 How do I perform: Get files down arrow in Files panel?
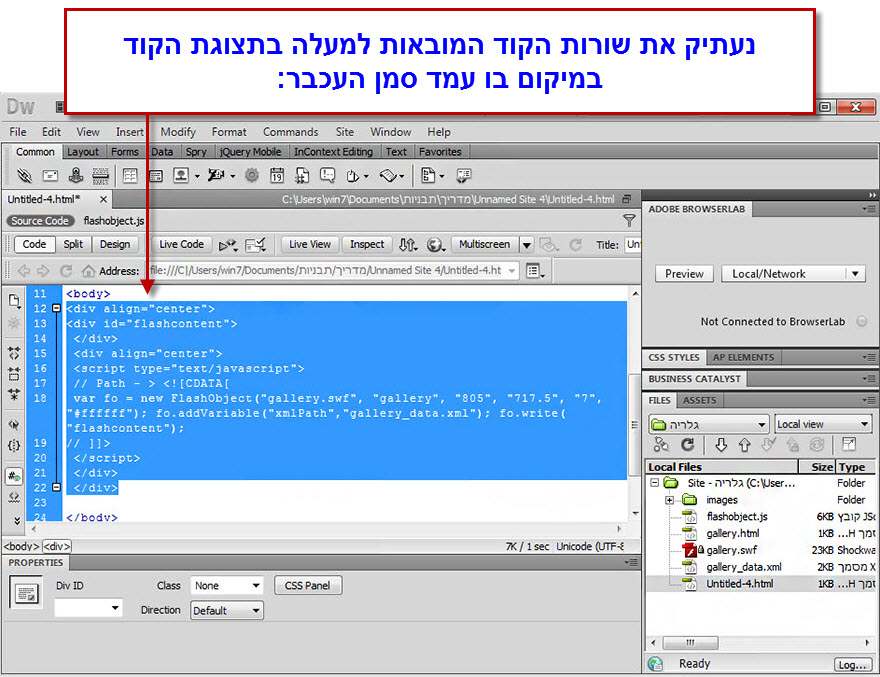[721, 445]
